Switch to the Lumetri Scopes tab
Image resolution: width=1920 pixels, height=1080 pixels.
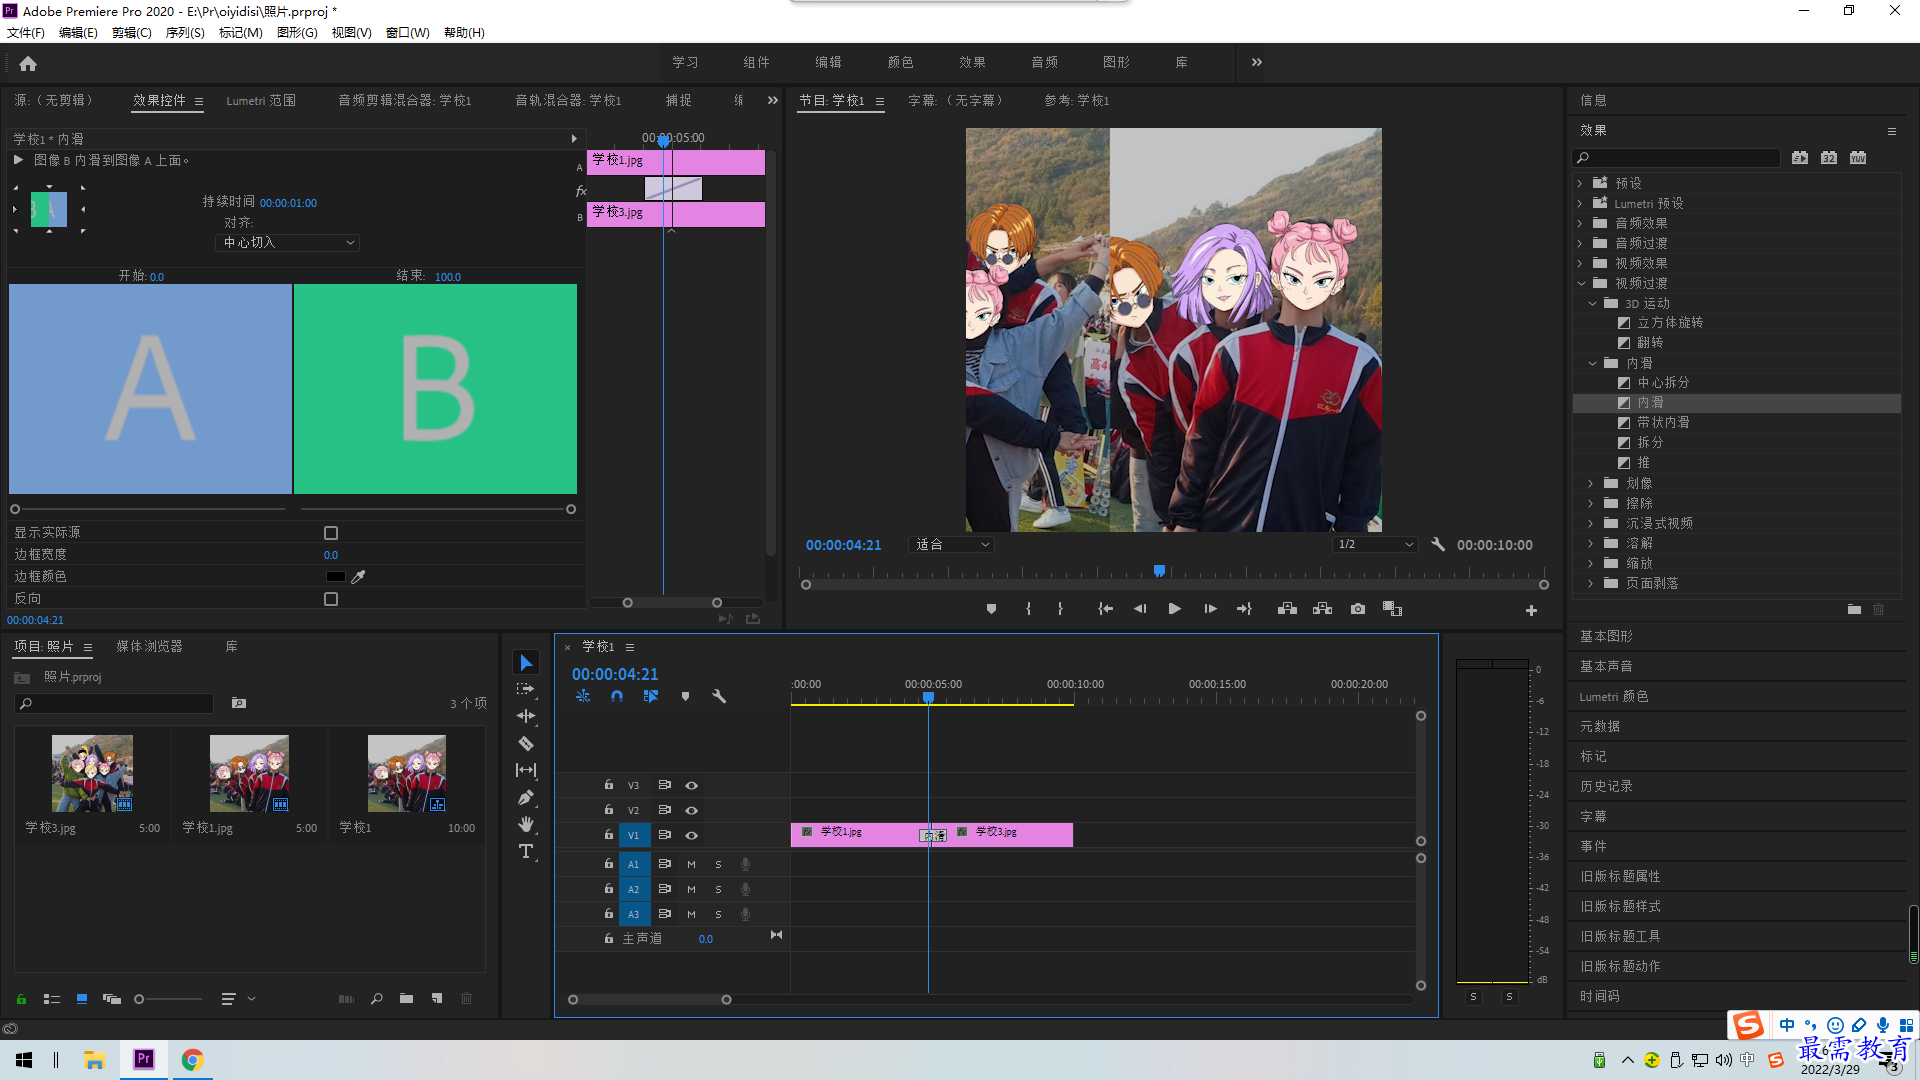261,101
